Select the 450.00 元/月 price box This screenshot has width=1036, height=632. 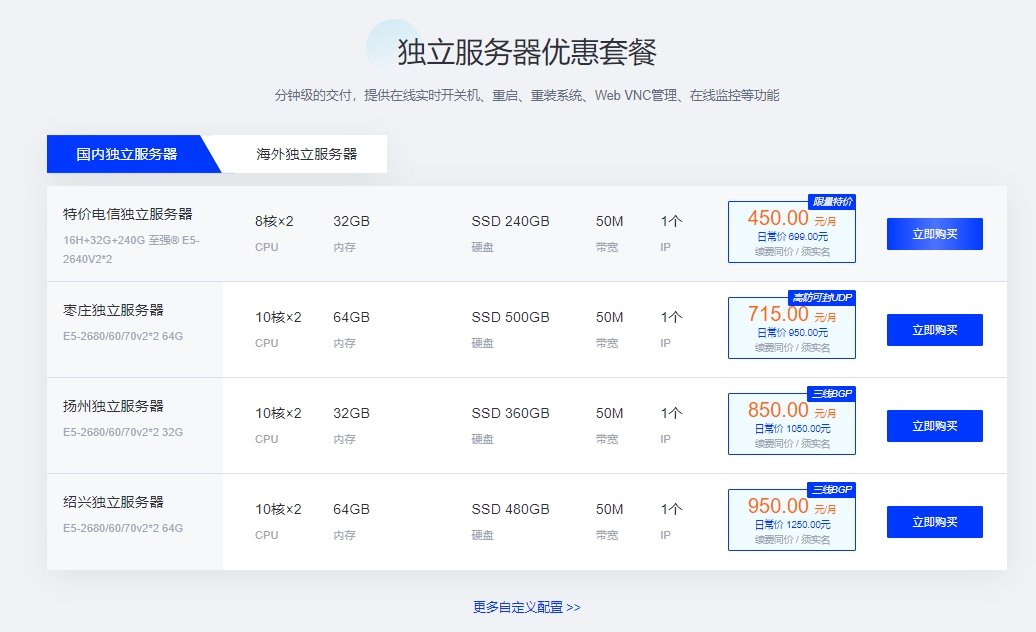pos(791,233)
